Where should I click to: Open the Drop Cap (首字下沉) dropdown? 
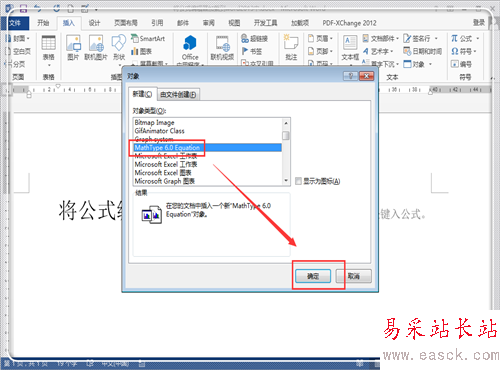click(398, 64)
